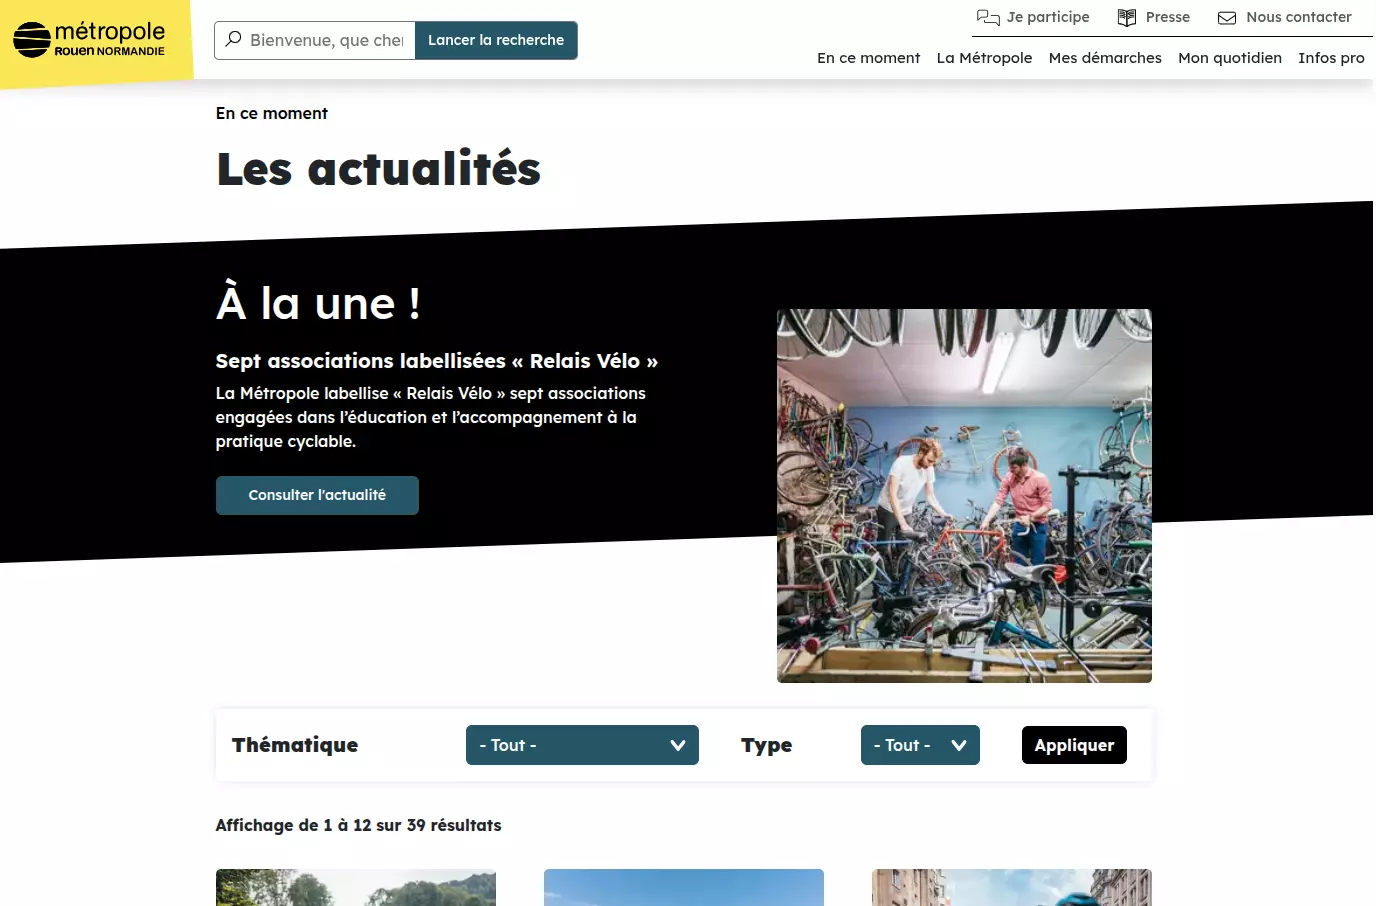Click the Je participe speech bubbles icon
This screenshot has height=906, width=1376.
988,17
